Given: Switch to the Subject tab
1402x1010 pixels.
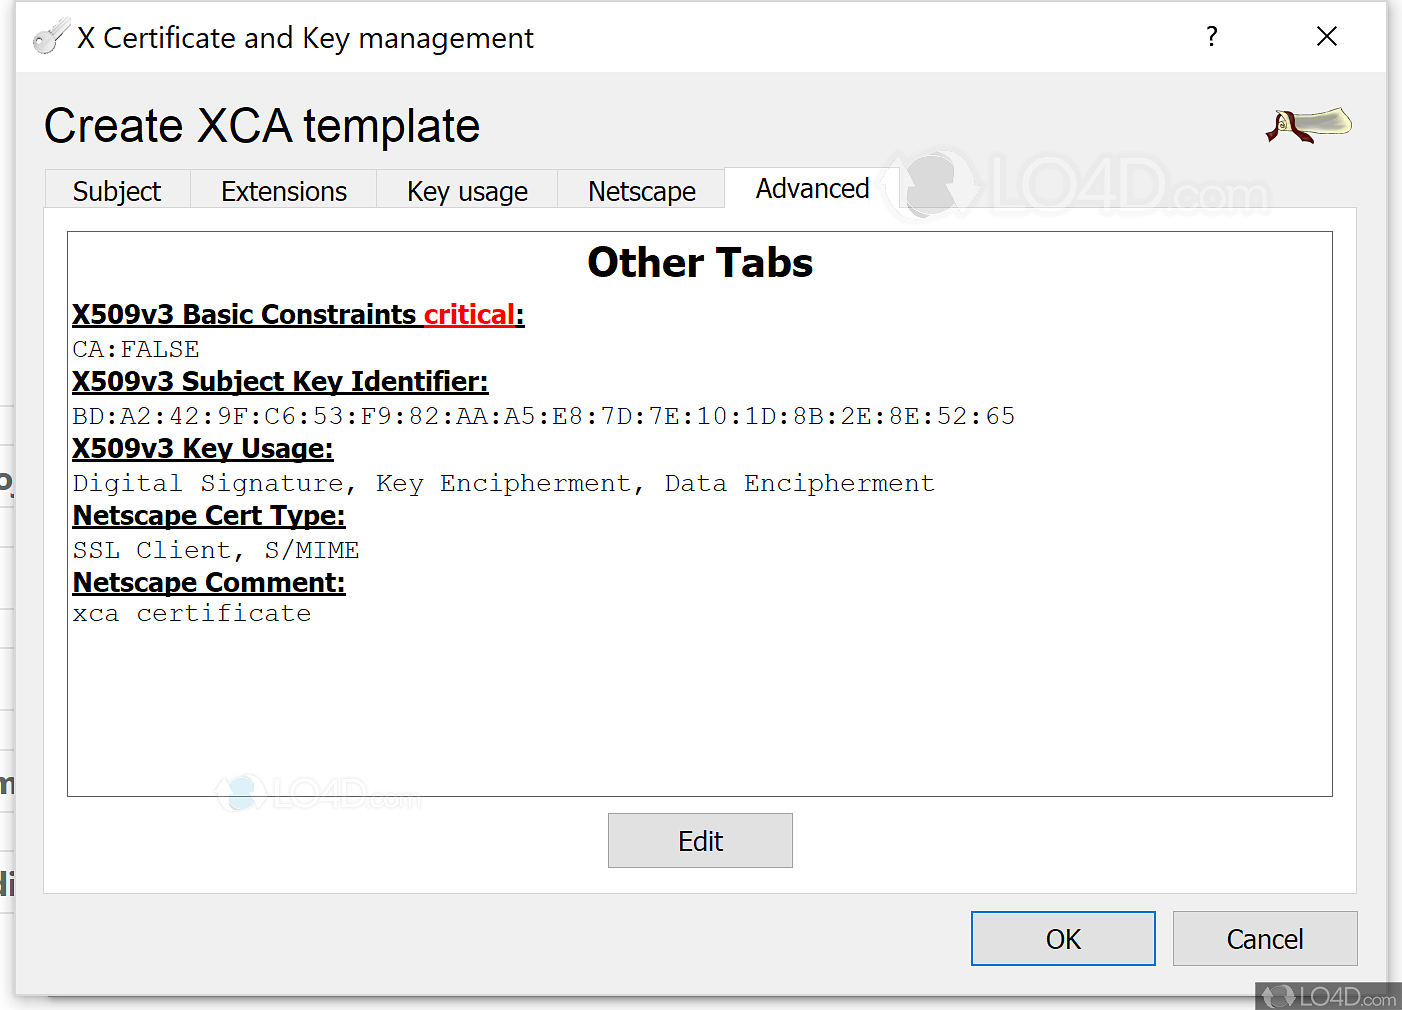Looking at the screenshot, I should [116, 190].
